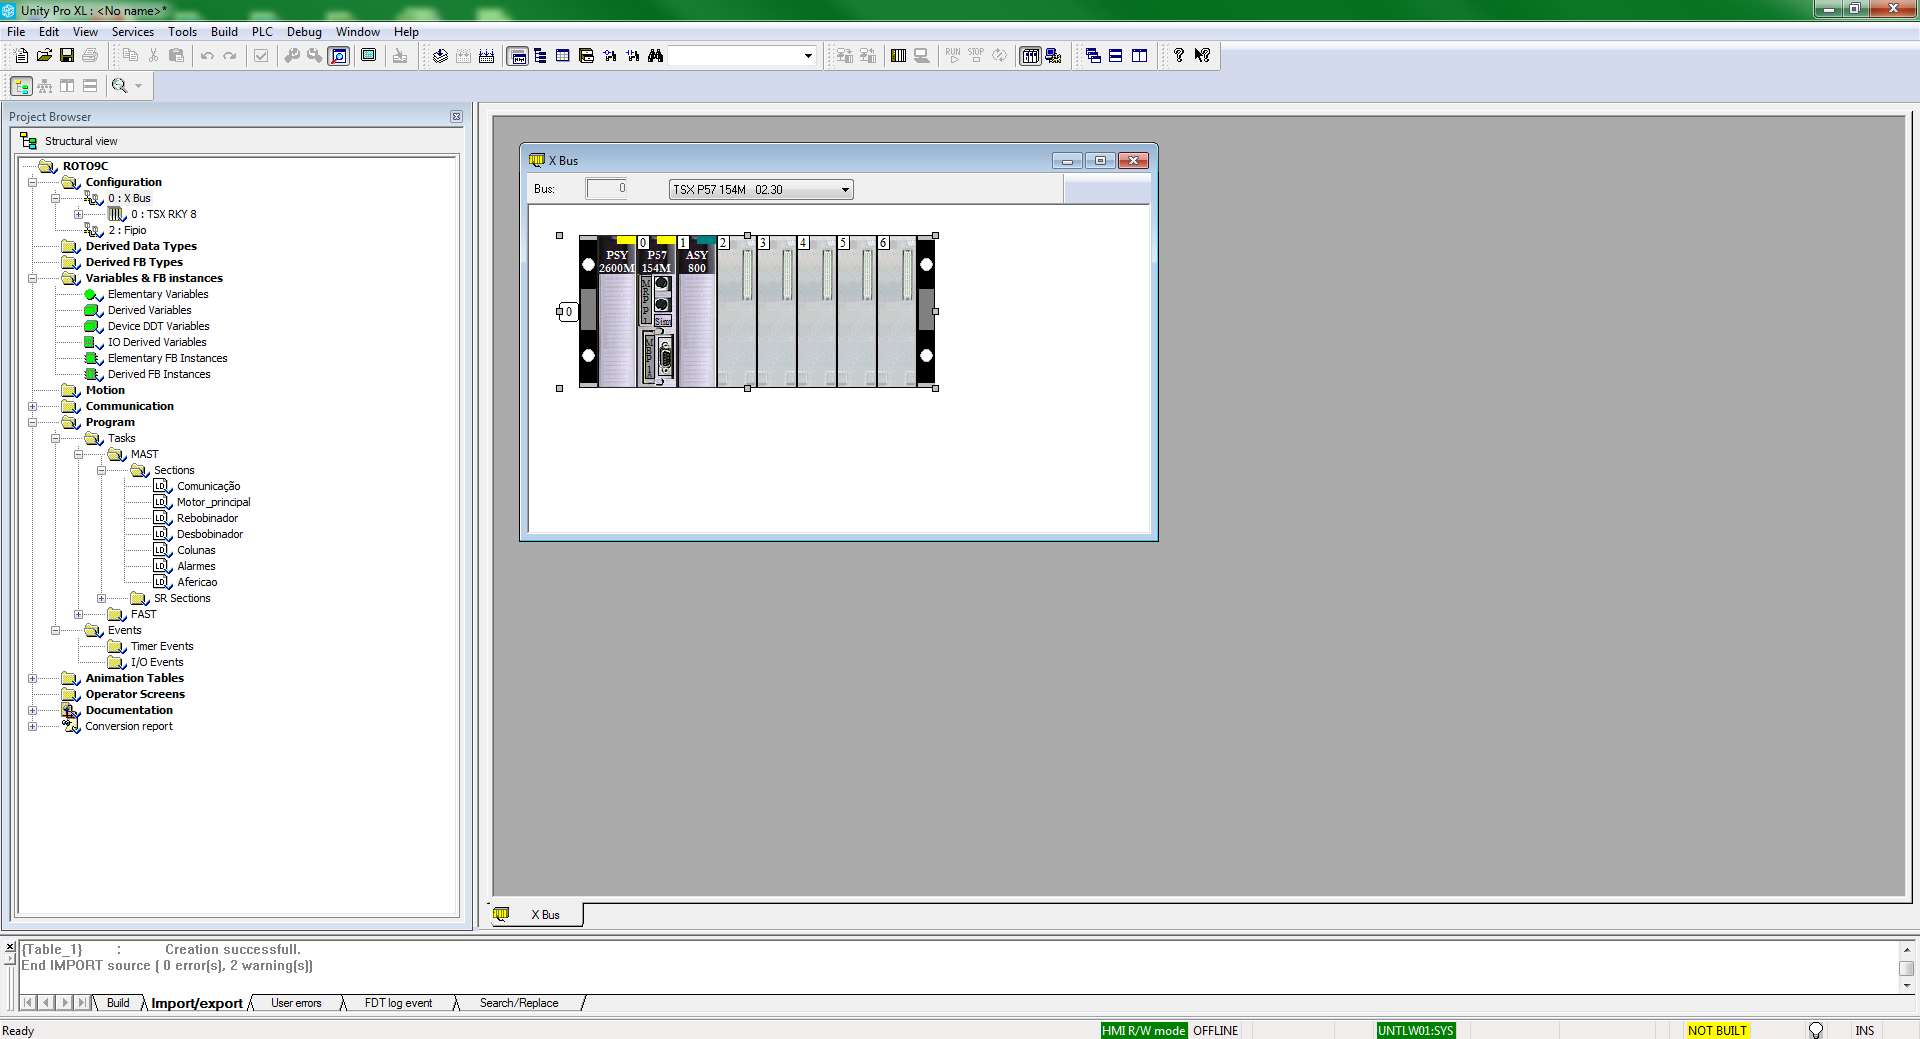Minimize the X Bus window
This screenshot has height=1039, width=1920.
pos(1067,161)
